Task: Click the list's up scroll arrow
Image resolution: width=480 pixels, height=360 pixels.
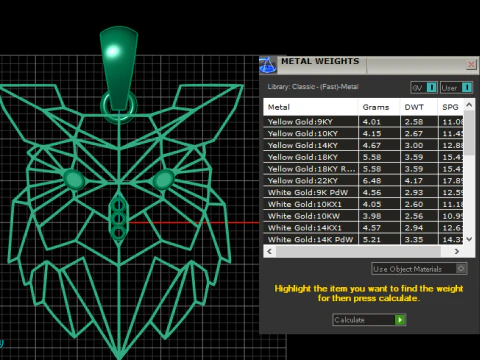Action: tap(469, 105)
